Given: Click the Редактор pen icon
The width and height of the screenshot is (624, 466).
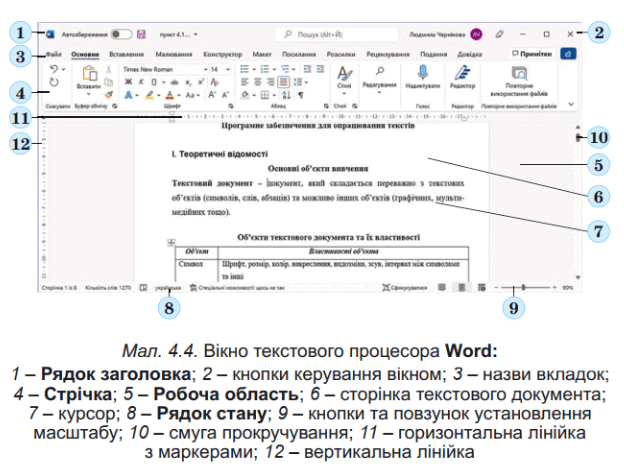Looking at the screenshot, I should 462,73.
